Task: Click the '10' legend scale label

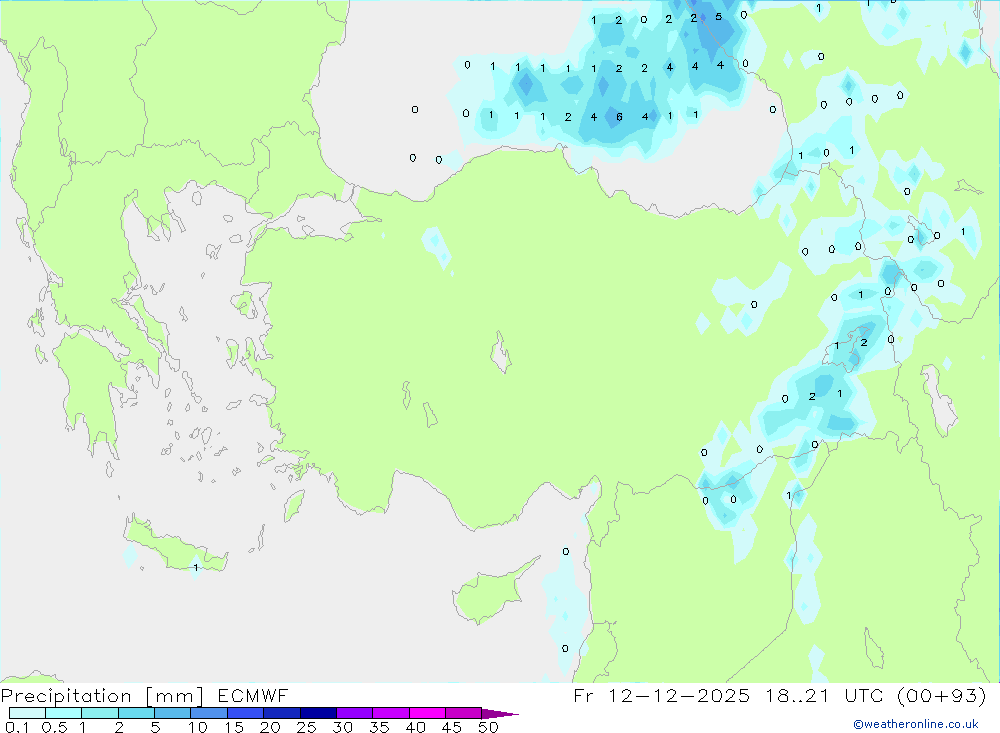Action: coord(198,727)
